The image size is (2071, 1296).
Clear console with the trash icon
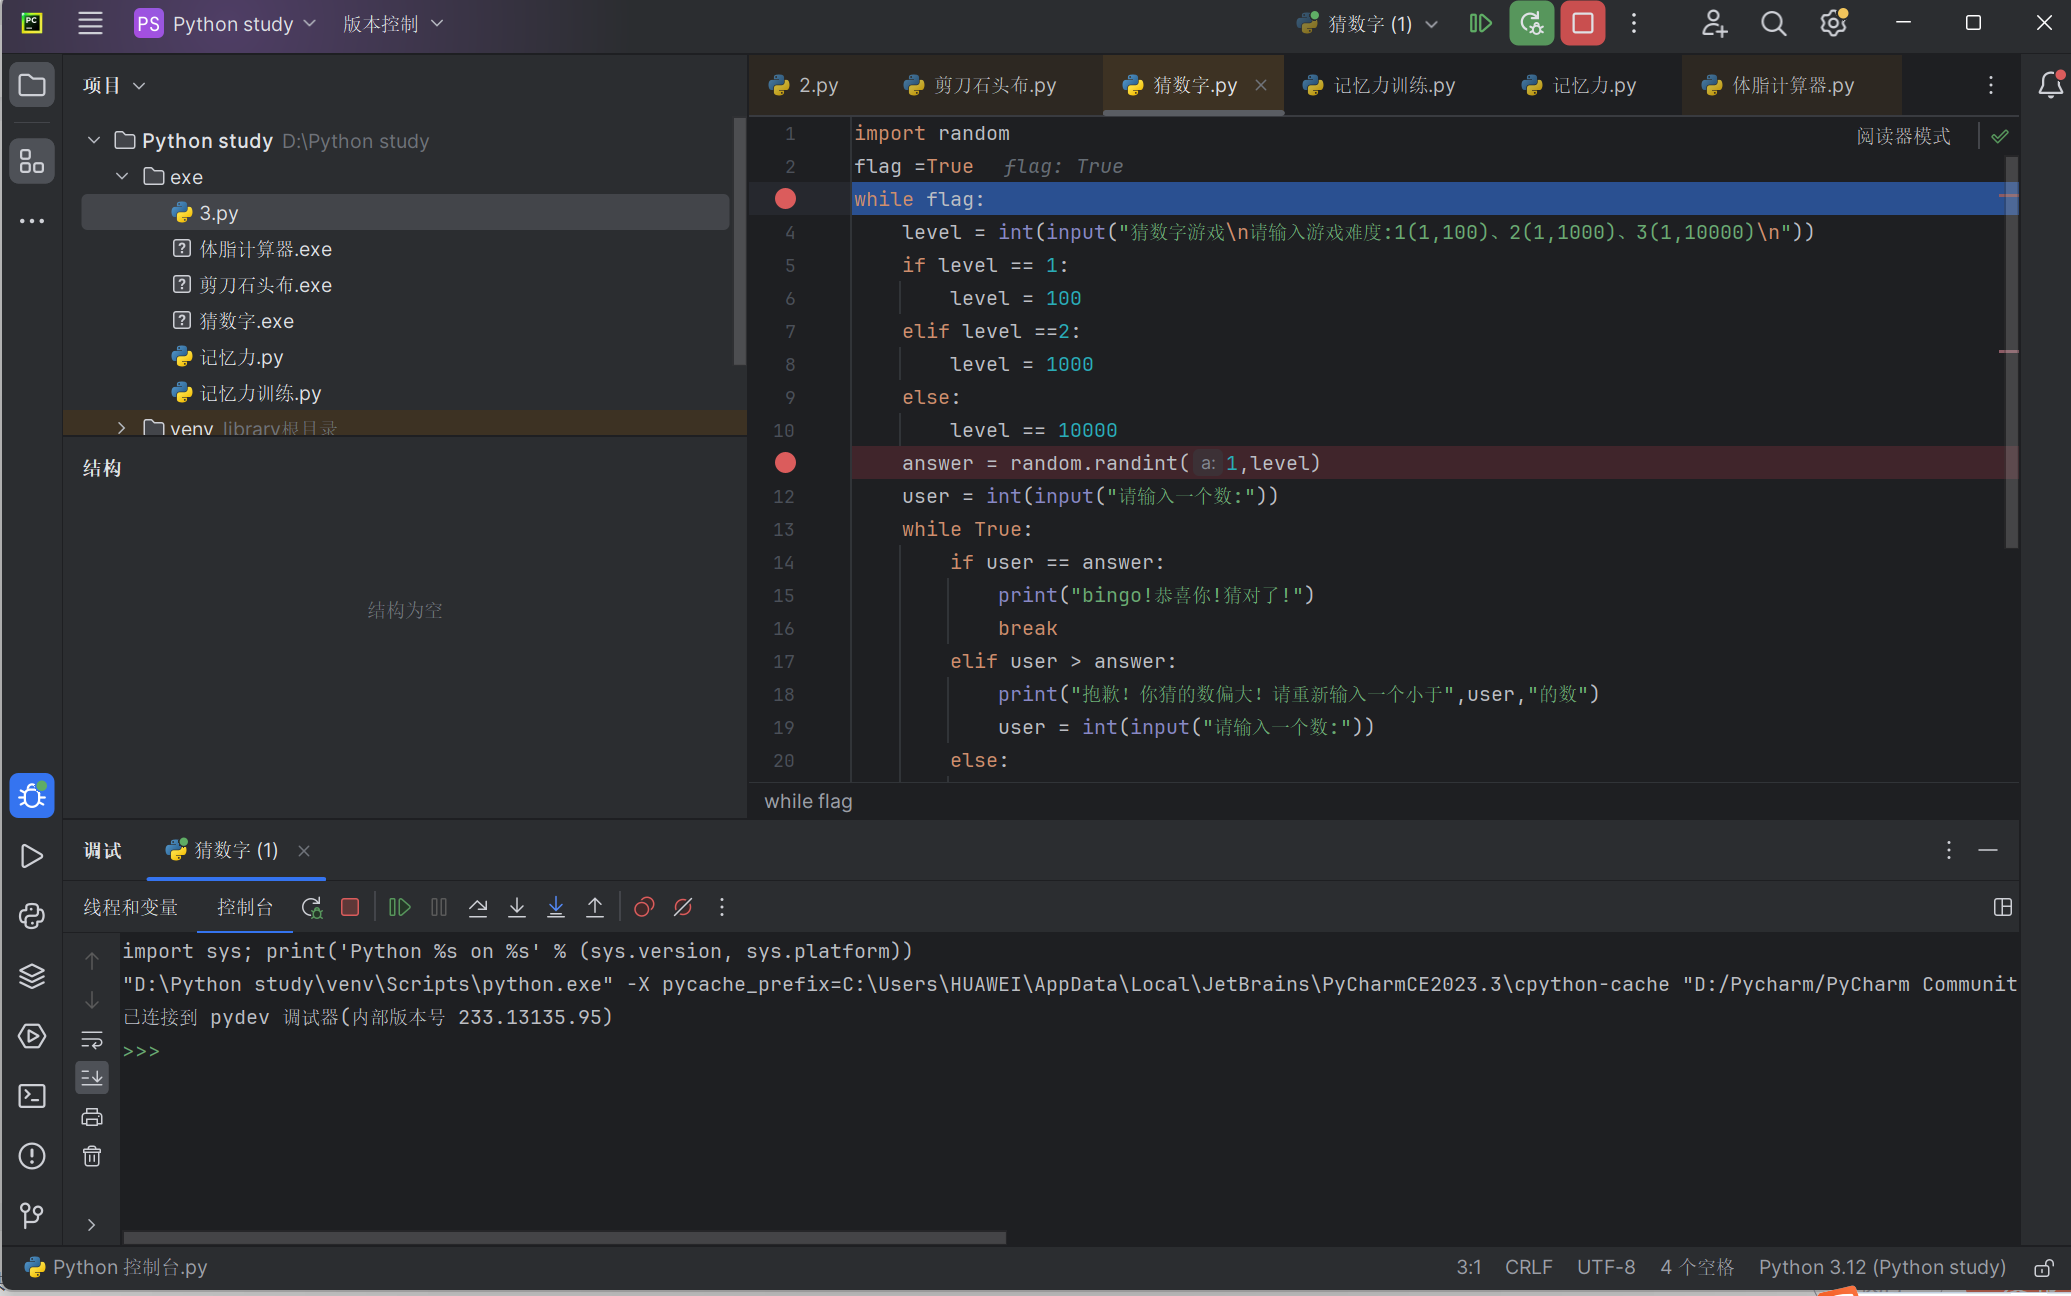[x=92, y=1157]
